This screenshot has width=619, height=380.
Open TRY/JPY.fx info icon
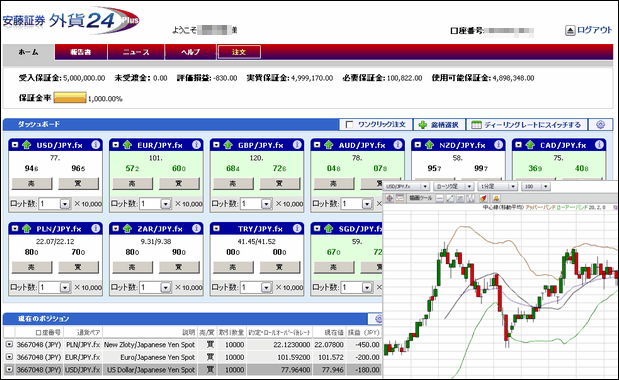297,228
